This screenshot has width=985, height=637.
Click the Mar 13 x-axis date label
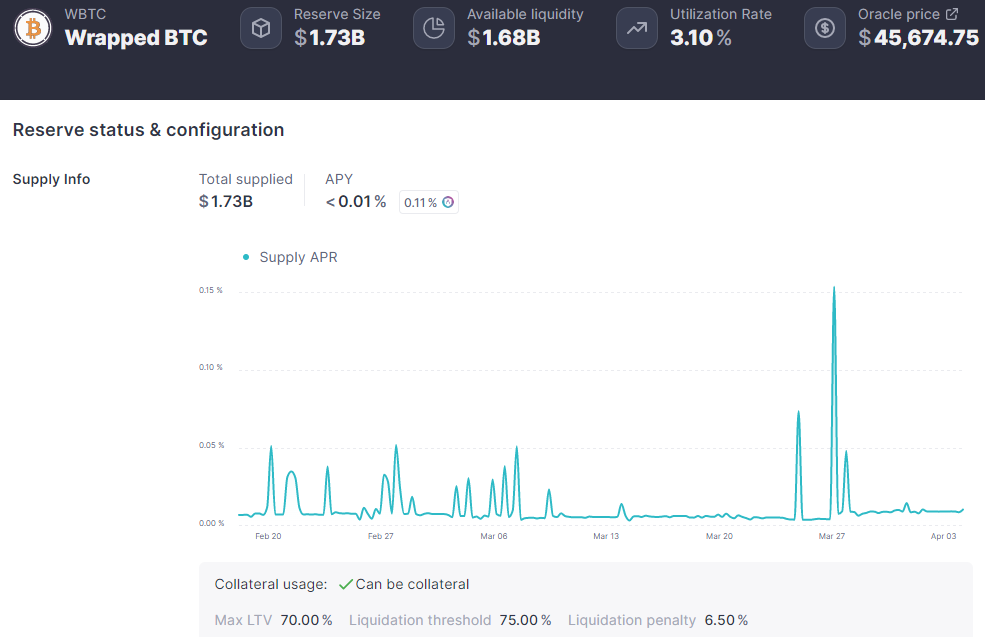[606, 536]
